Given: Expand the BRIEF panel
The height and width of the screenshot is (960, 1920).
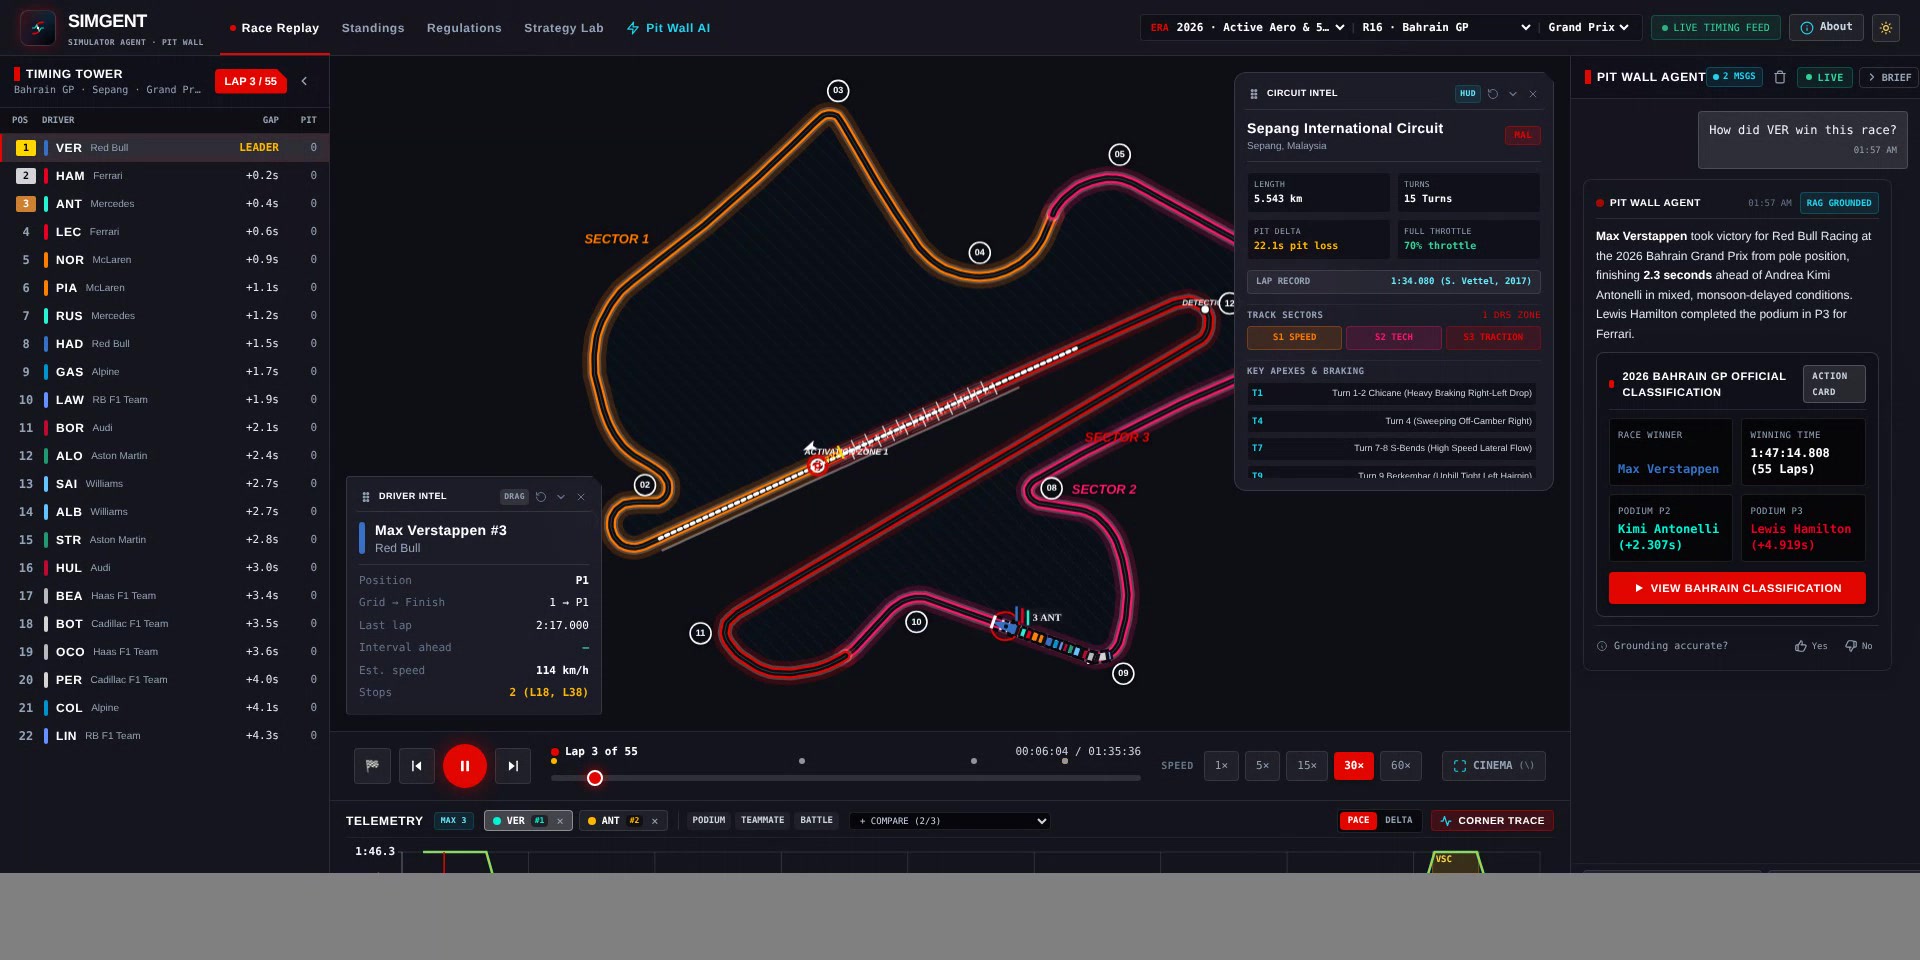Looking at the screenshot, I should click(1888, 77).
